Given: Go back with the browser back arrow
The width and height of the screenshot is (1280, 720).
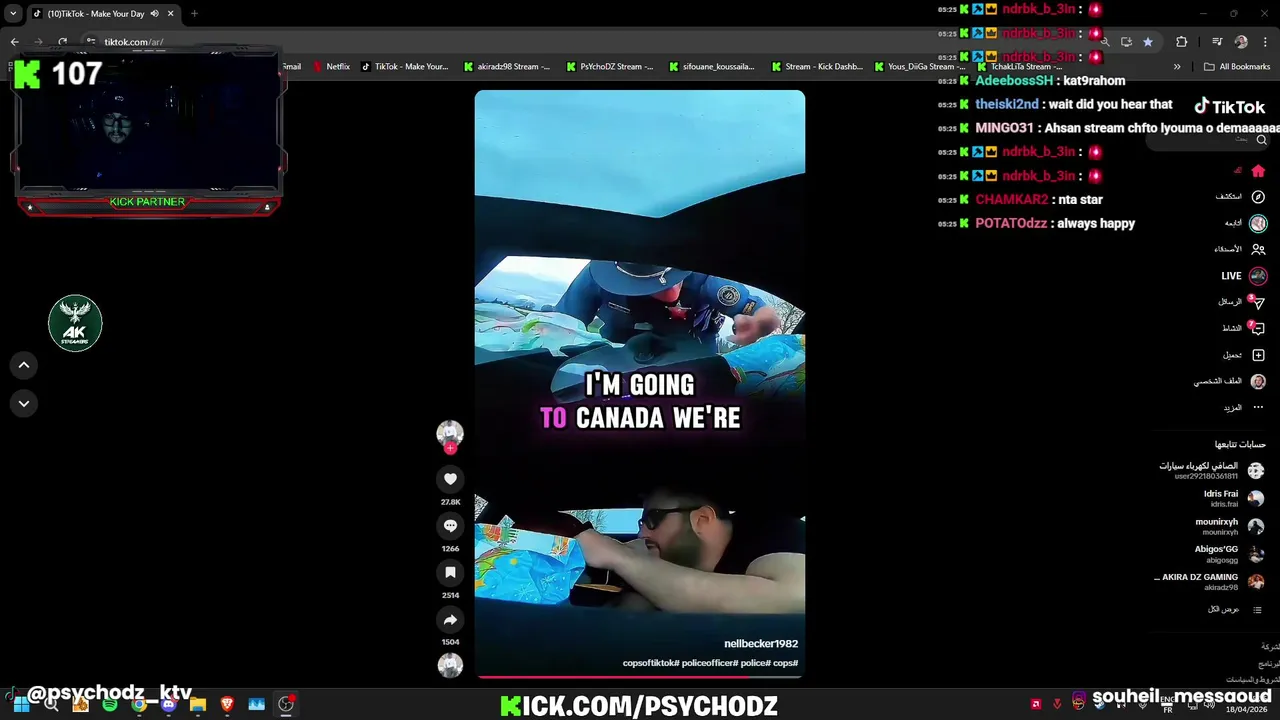Looking at the screenshot, I should [15, 42].
